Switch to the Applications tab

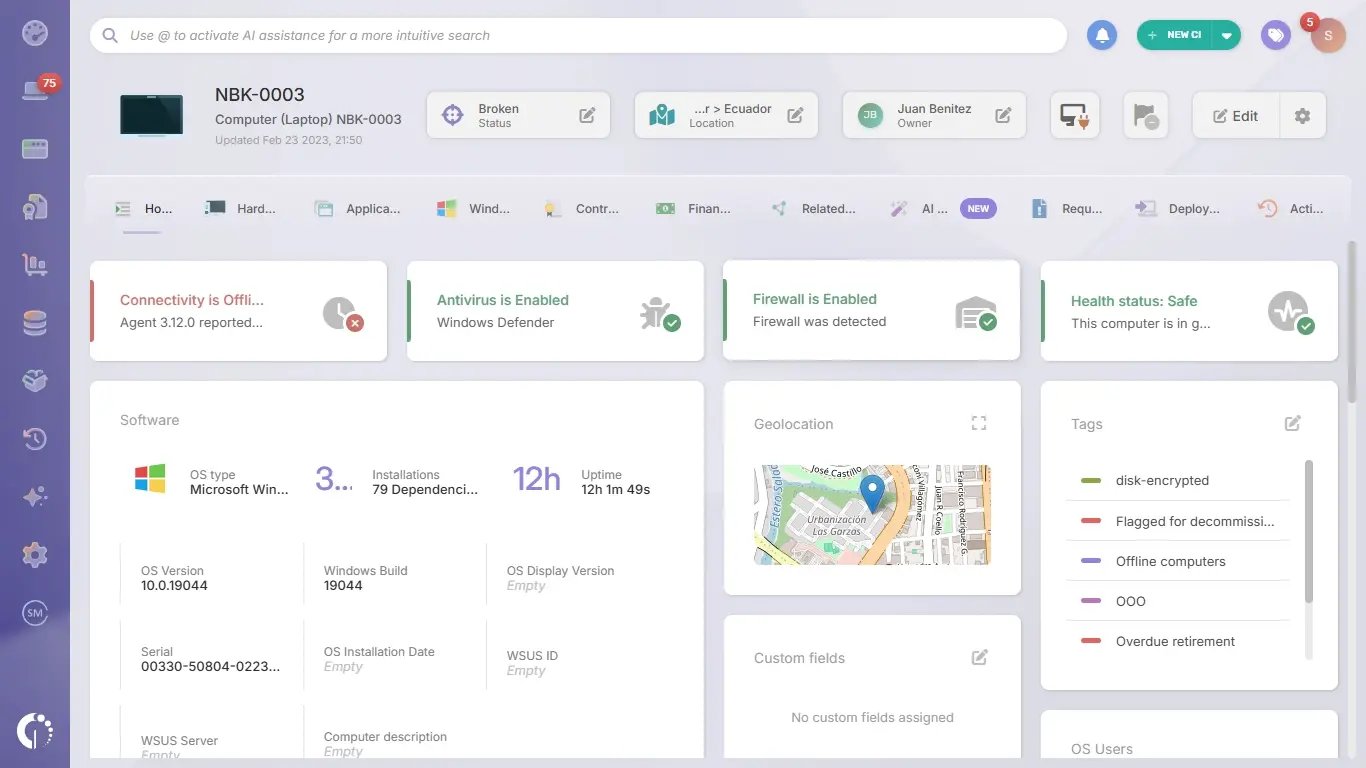point(357,209)
